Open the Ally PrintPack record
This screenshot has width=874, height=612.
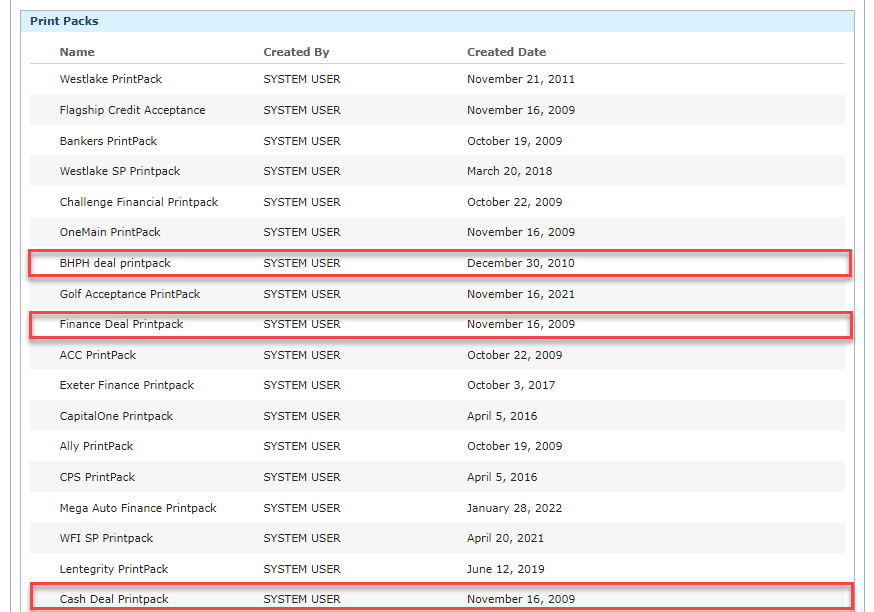click(96, 446)
